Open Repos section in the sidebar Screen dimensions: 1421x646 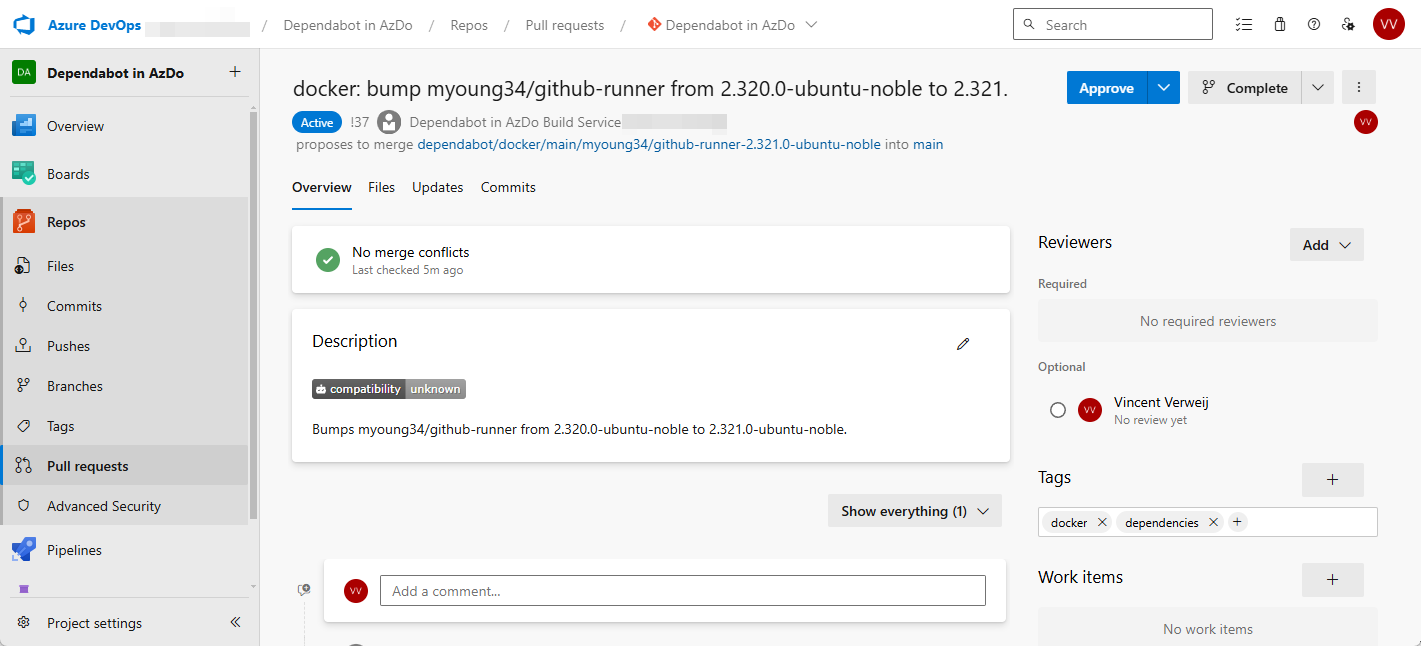click(125, 222)
